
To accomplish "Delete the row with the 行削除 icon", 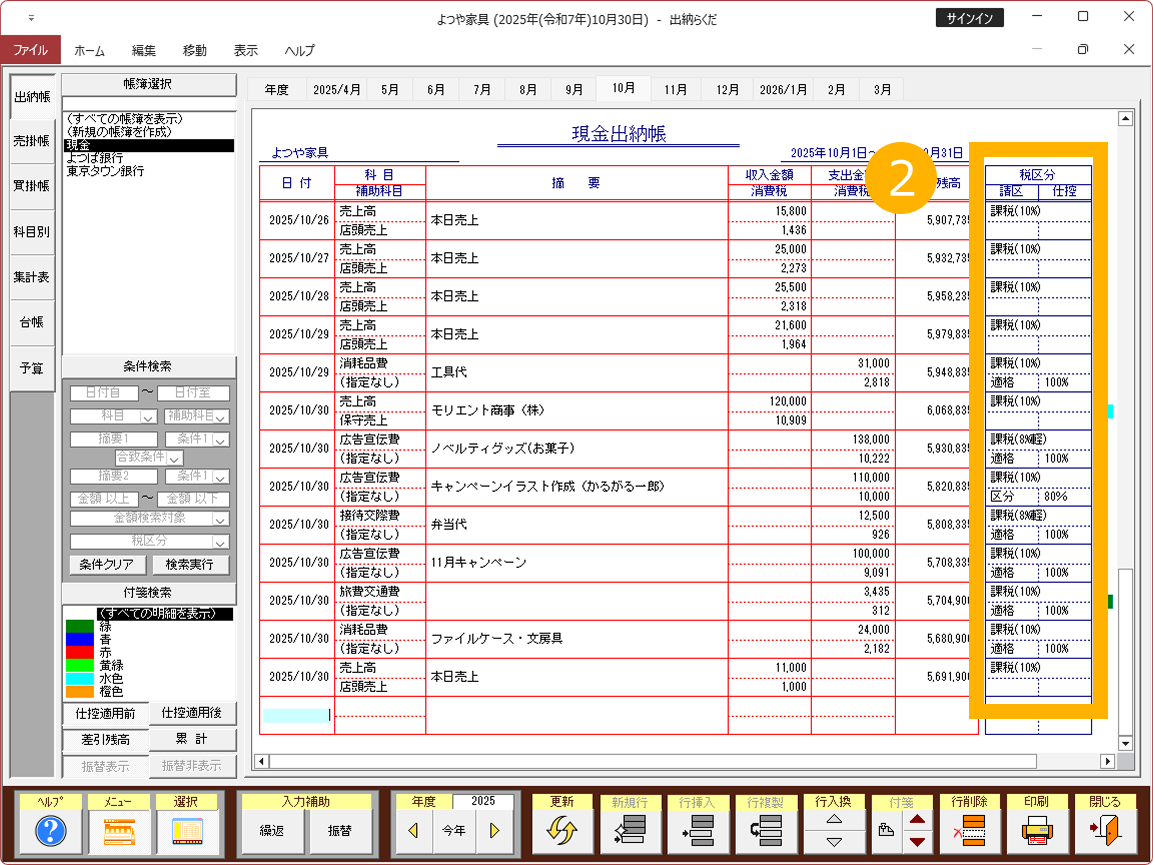I will 969,831.
